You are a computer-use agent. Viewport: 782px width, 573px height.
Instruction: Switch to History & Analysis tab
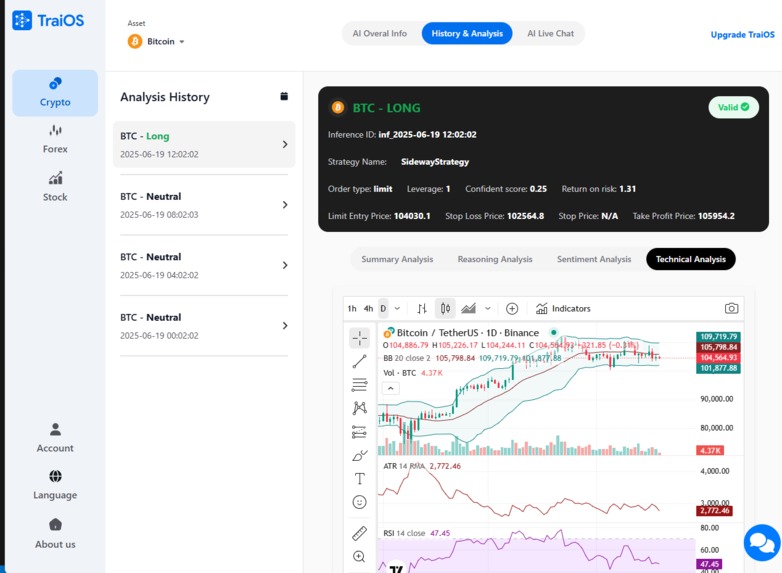click(467, 33)
